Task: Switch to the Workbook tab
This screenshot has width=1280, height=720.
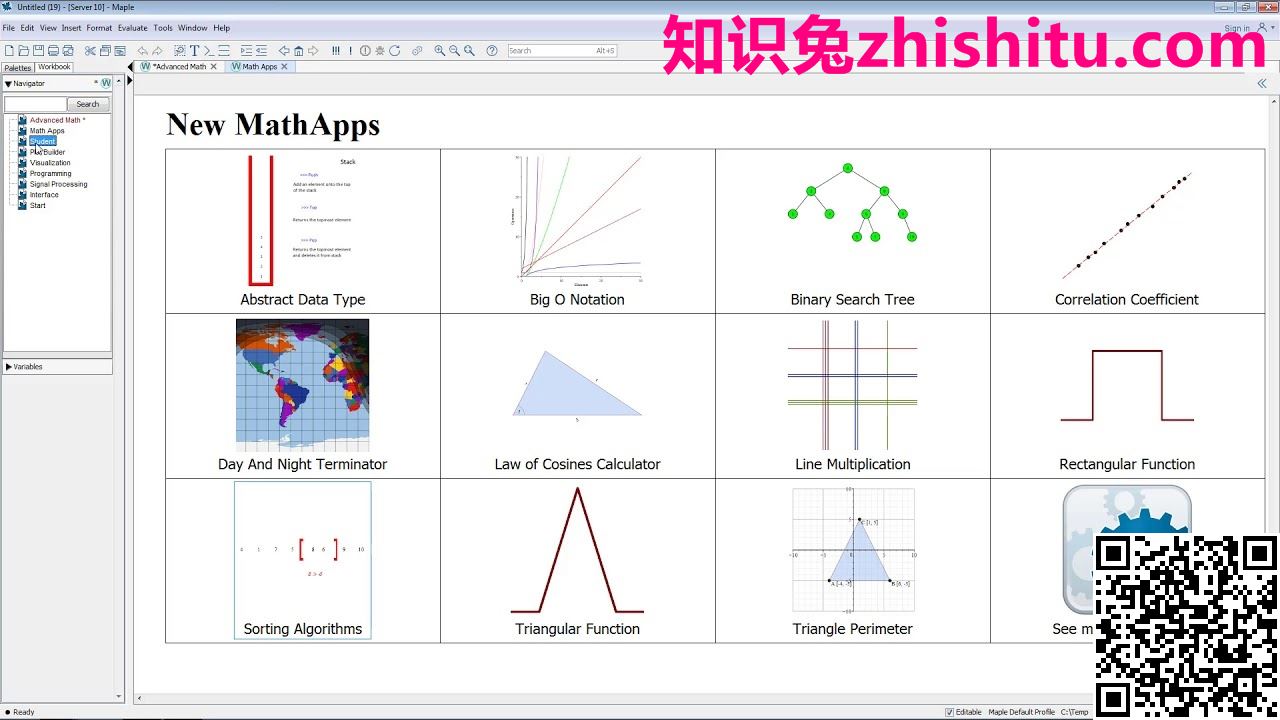Action: pos(54,67)
